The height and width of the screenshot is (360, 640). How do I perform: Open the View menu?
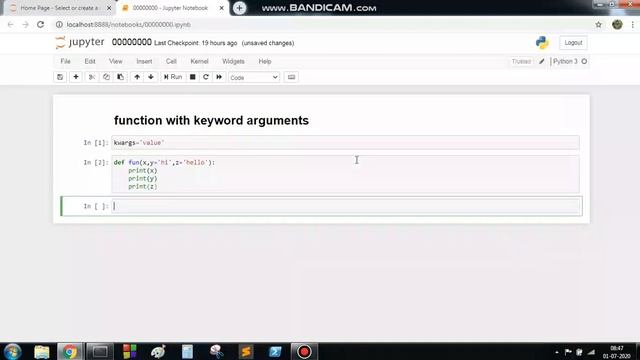tap(116, 61)
